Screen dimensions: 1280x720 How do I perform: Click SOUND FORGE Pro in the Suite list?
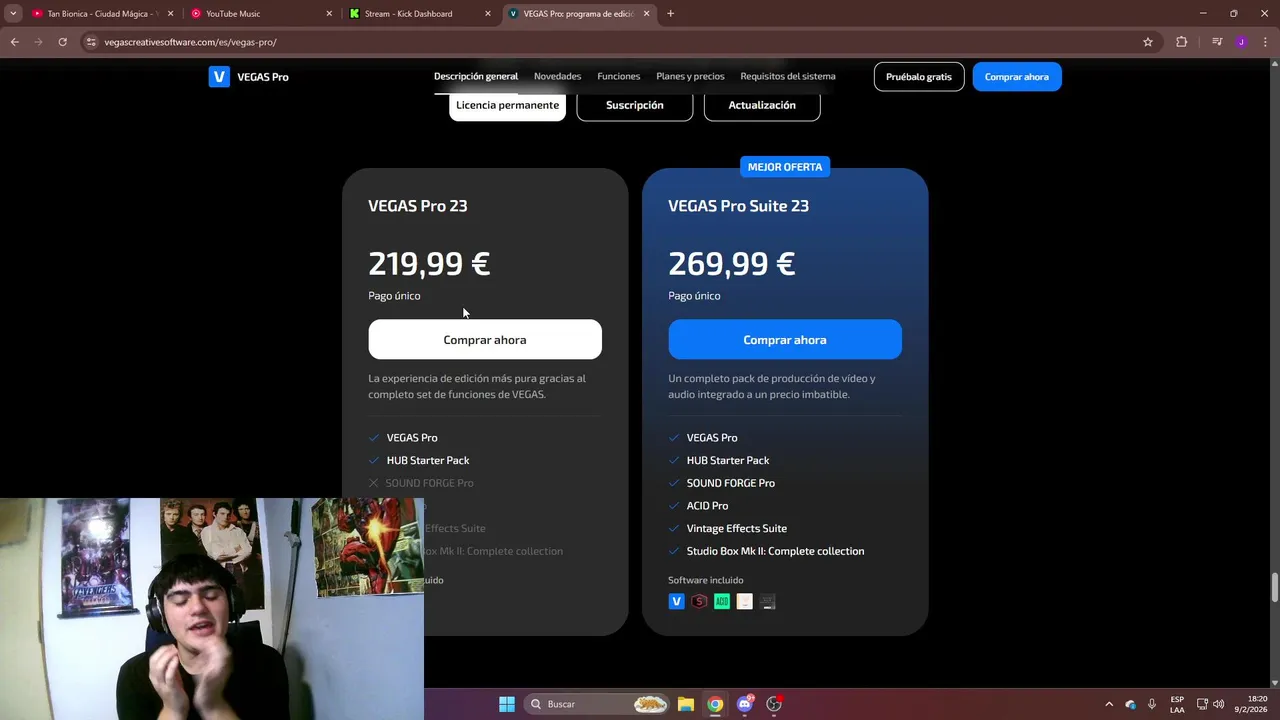click(x=731, y=483)
